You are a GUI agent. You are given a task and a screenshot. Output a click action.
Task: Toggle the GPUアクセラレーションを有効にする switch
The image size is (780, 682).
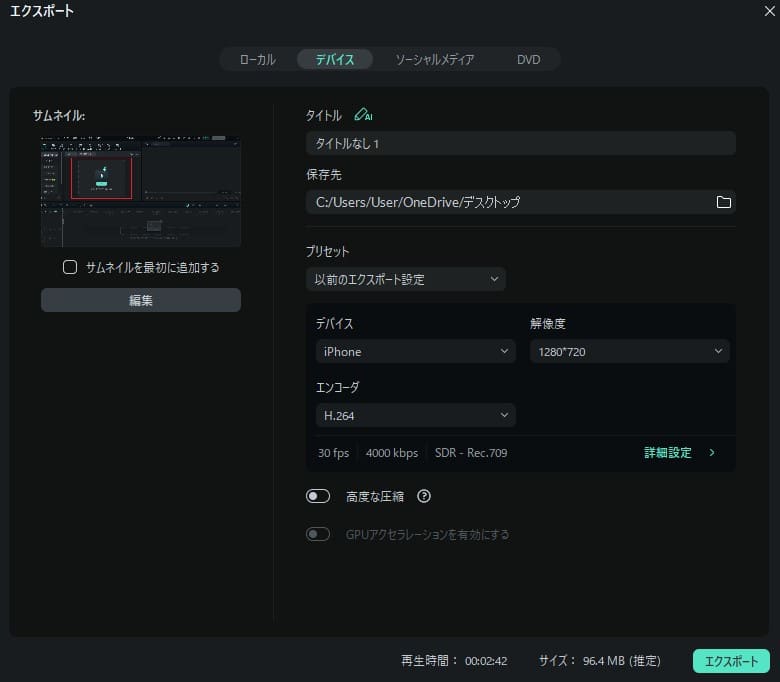pyautogui.click(x=318, y=534)
